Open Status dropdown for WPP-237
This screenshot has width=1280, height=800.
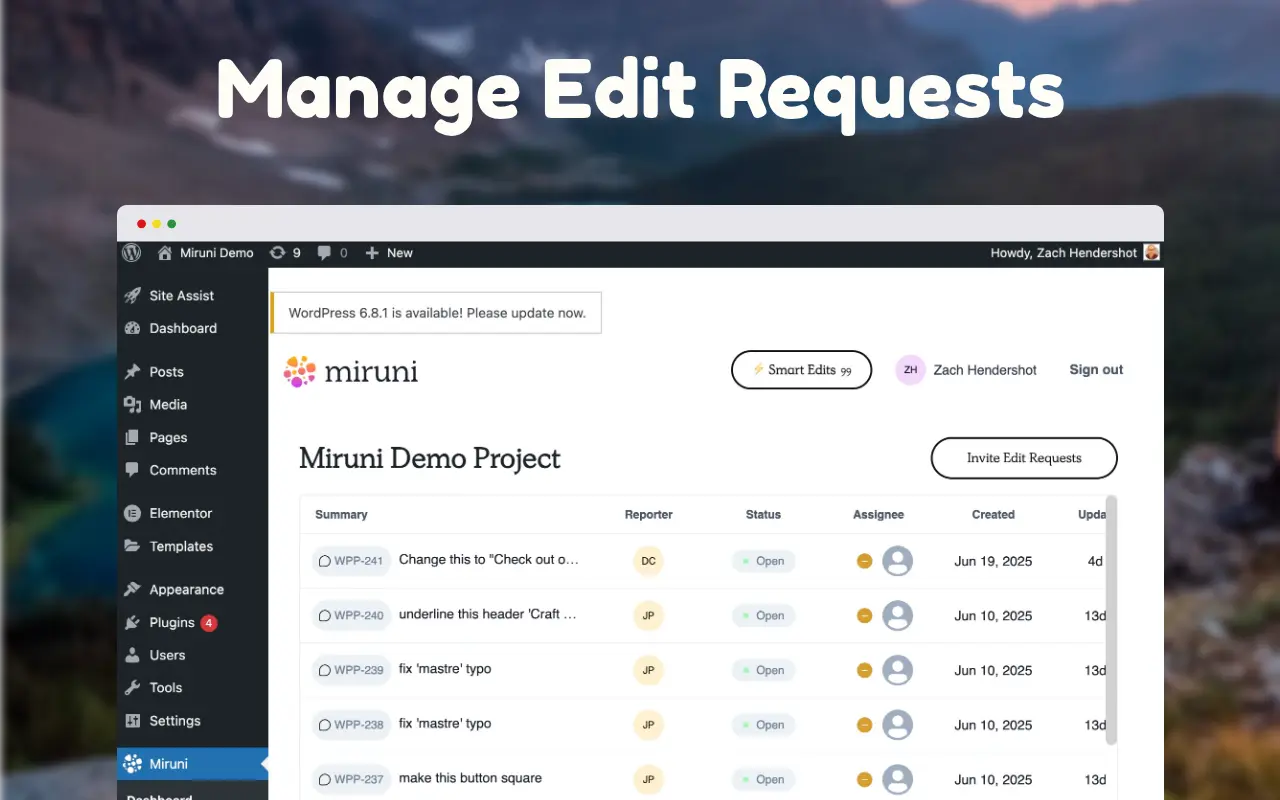[764, 779]
